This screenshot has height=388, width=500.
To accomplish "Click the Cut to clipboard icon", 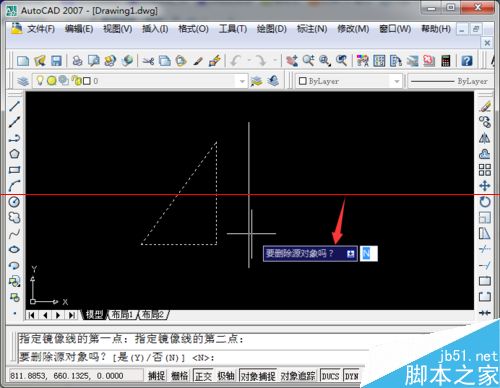I will tap(148, 61).
